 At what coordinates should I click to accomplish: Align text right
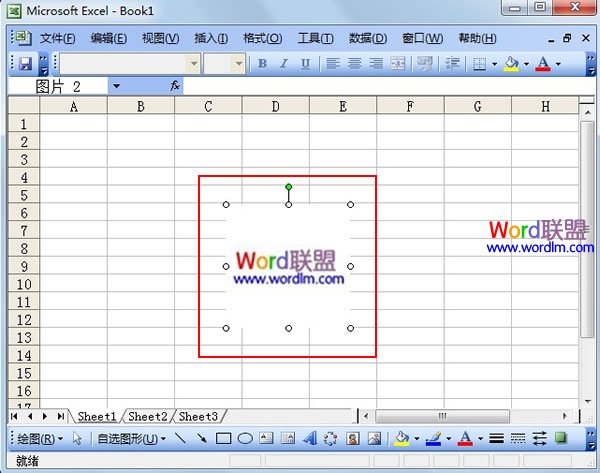[x=376, y=64]
